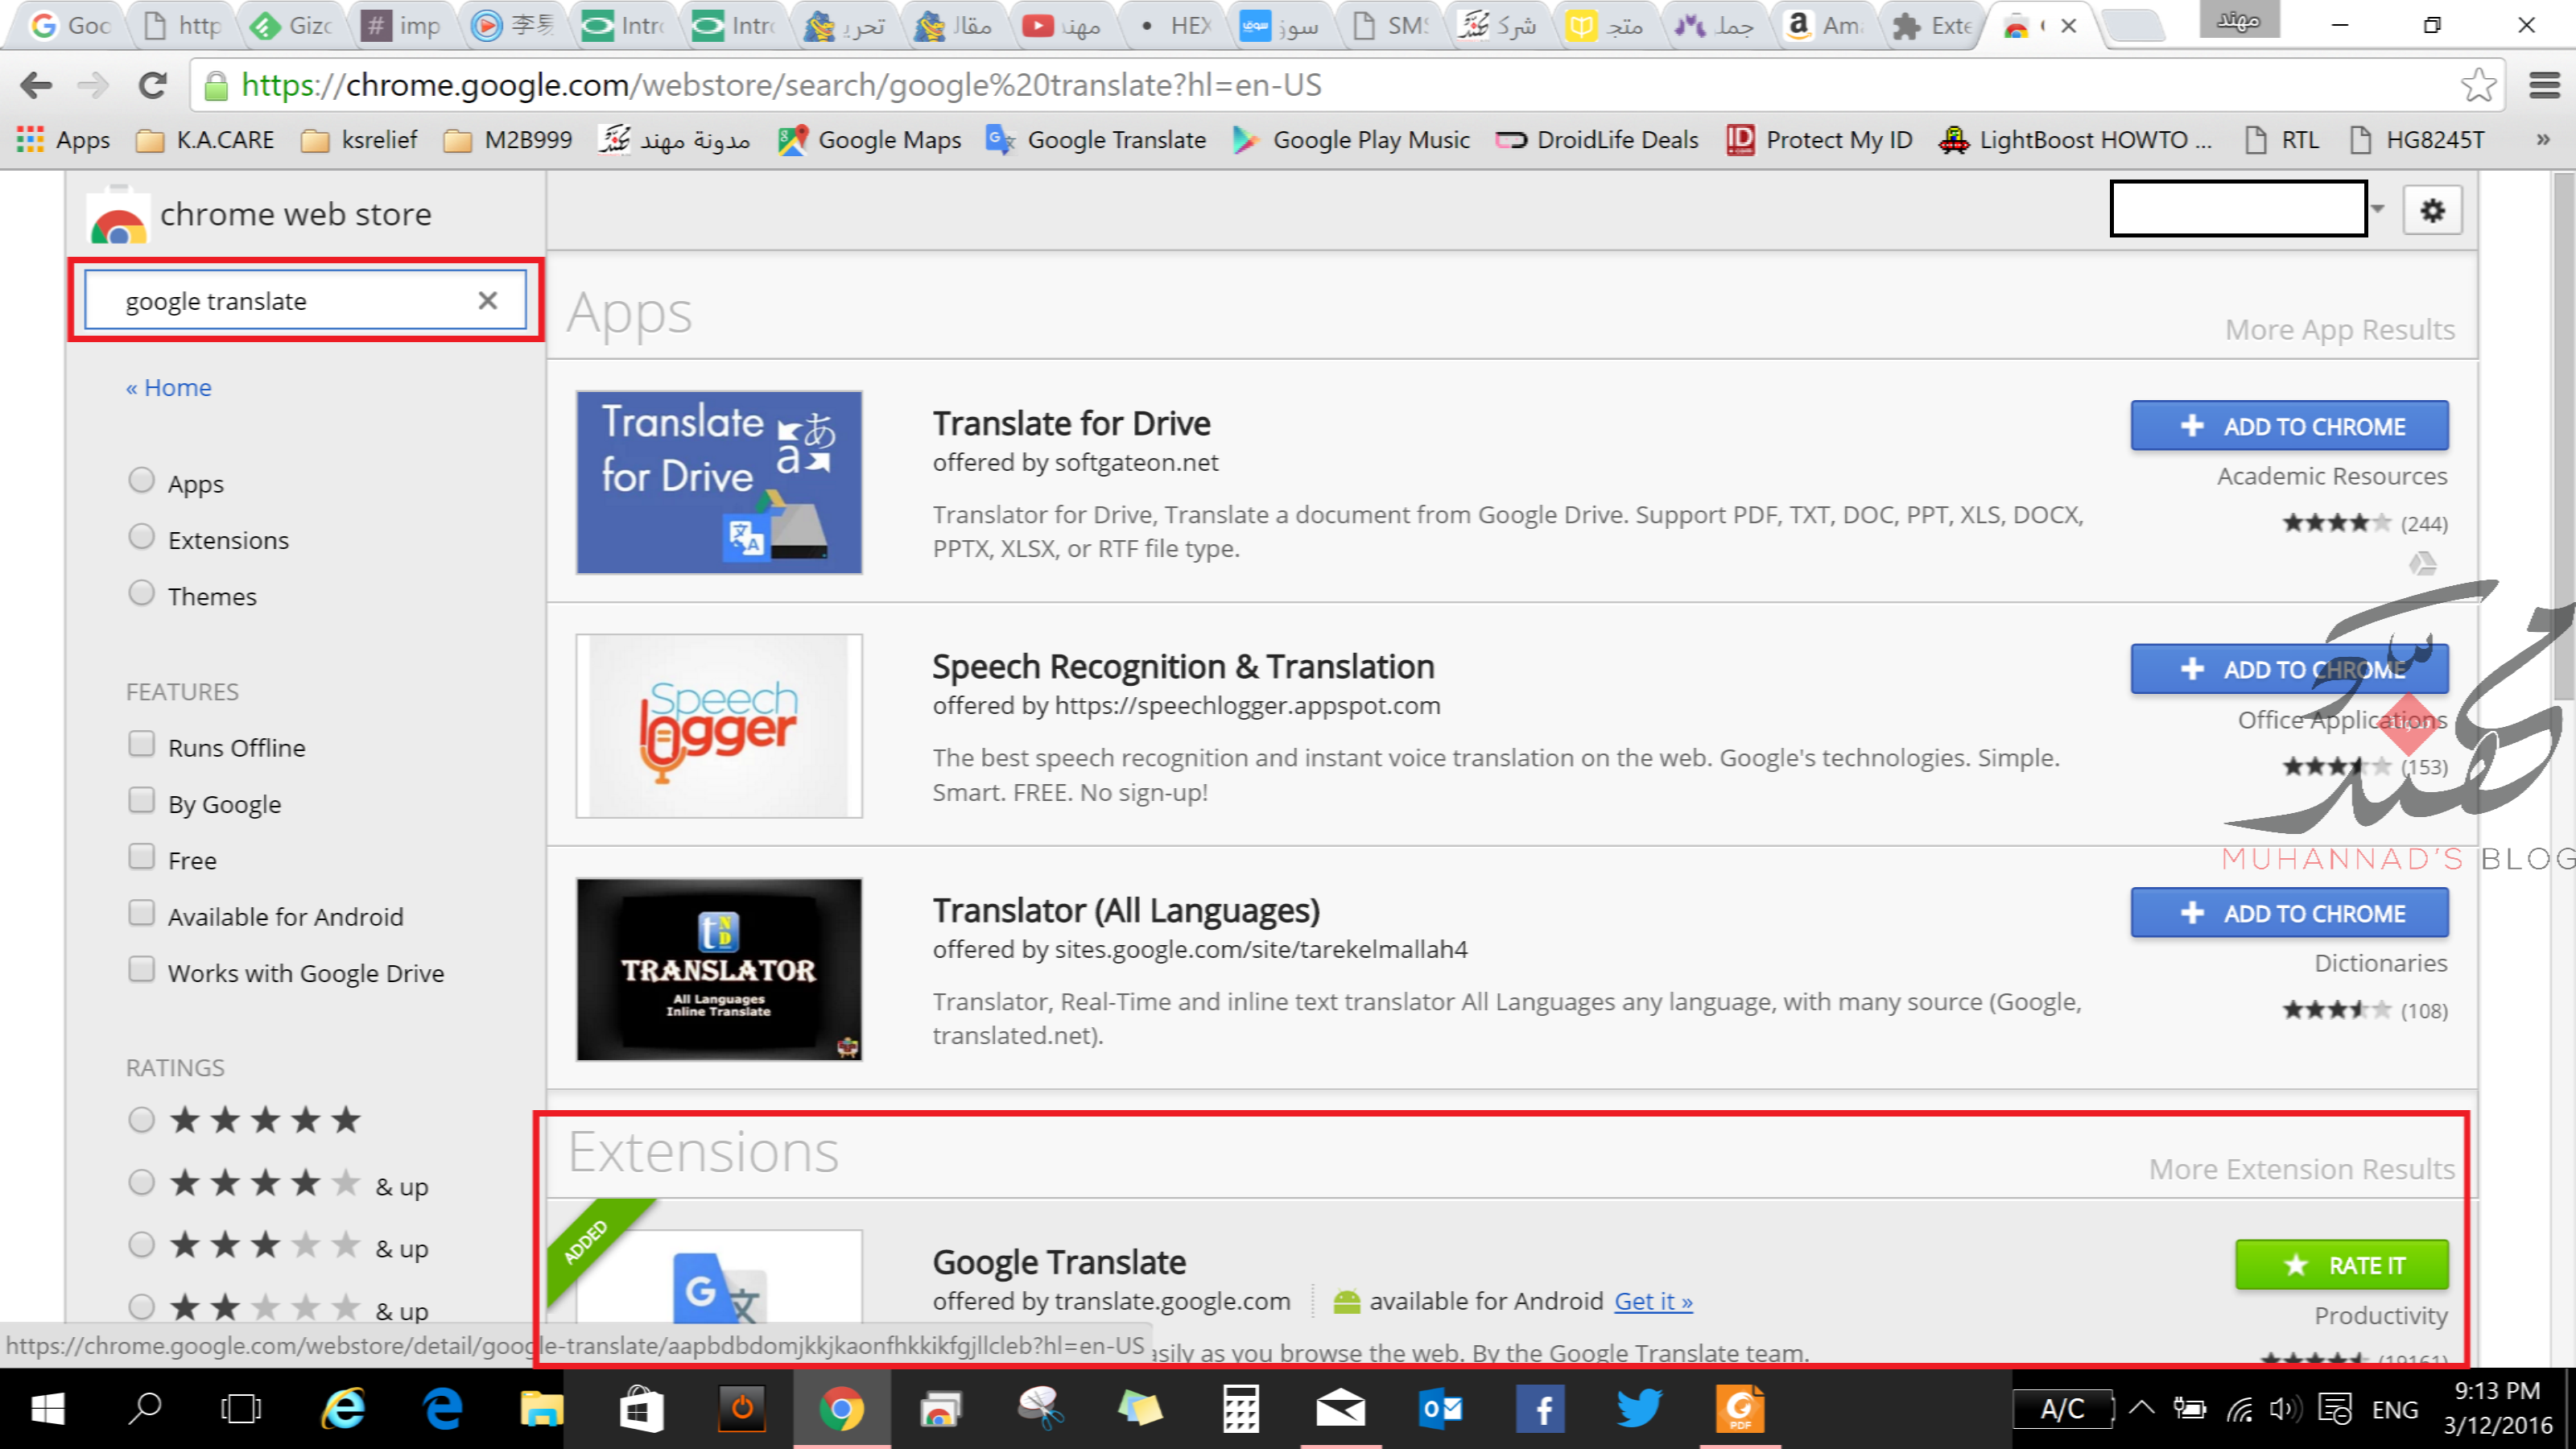Add Translator (All Languages) to Chrome
Viewport: 2576px width, 1449px height.
pos(2290,913)
